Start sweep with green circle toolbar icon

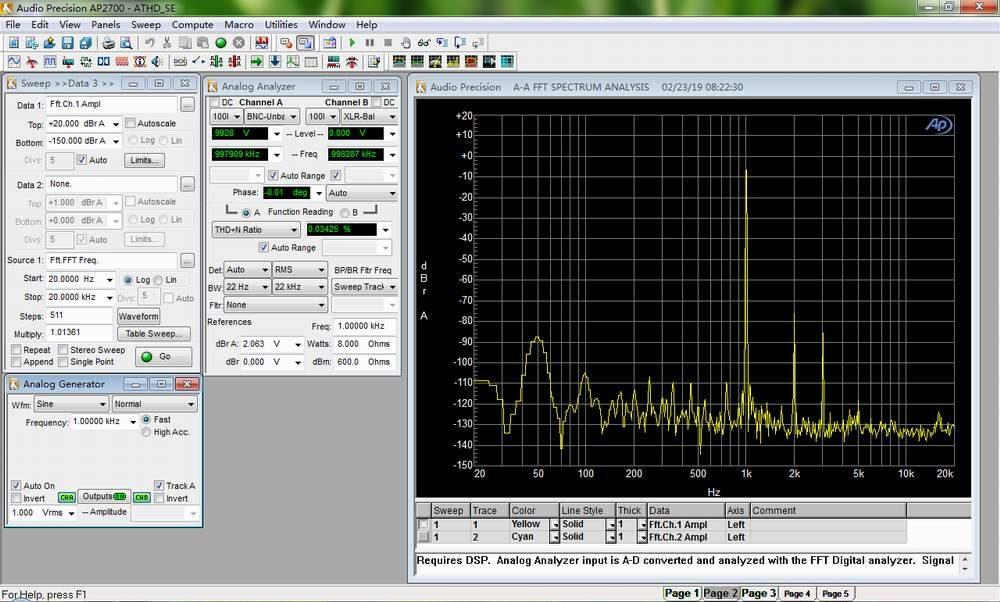[221, 43]
